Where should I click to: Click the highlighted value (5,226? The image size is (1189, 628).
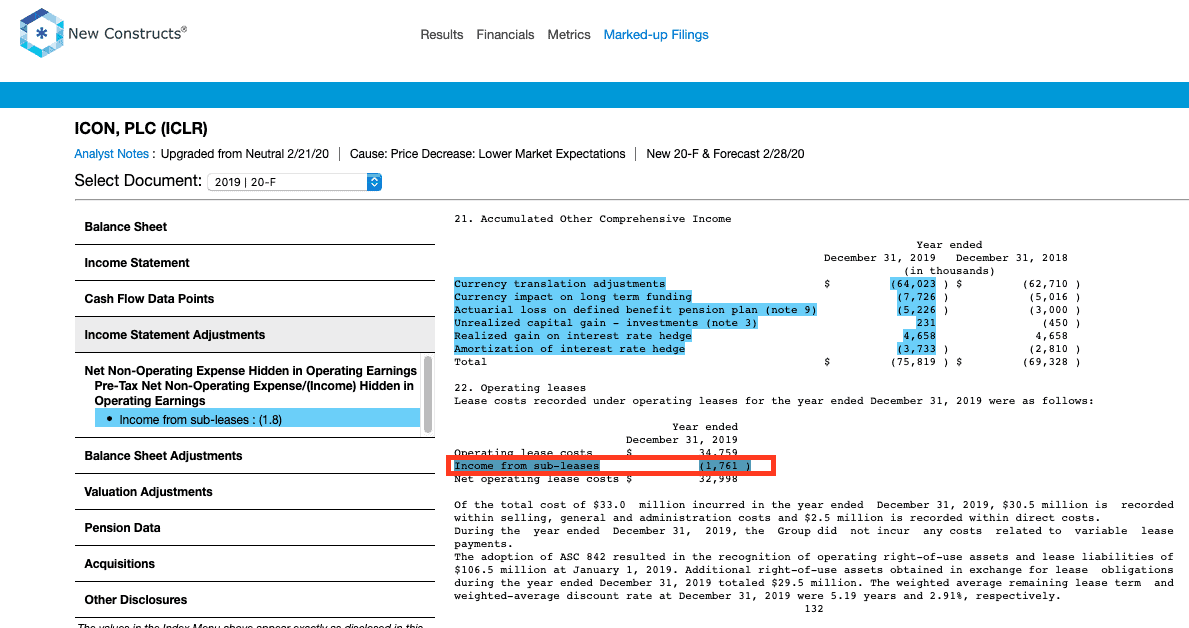(x=917, y=309)
